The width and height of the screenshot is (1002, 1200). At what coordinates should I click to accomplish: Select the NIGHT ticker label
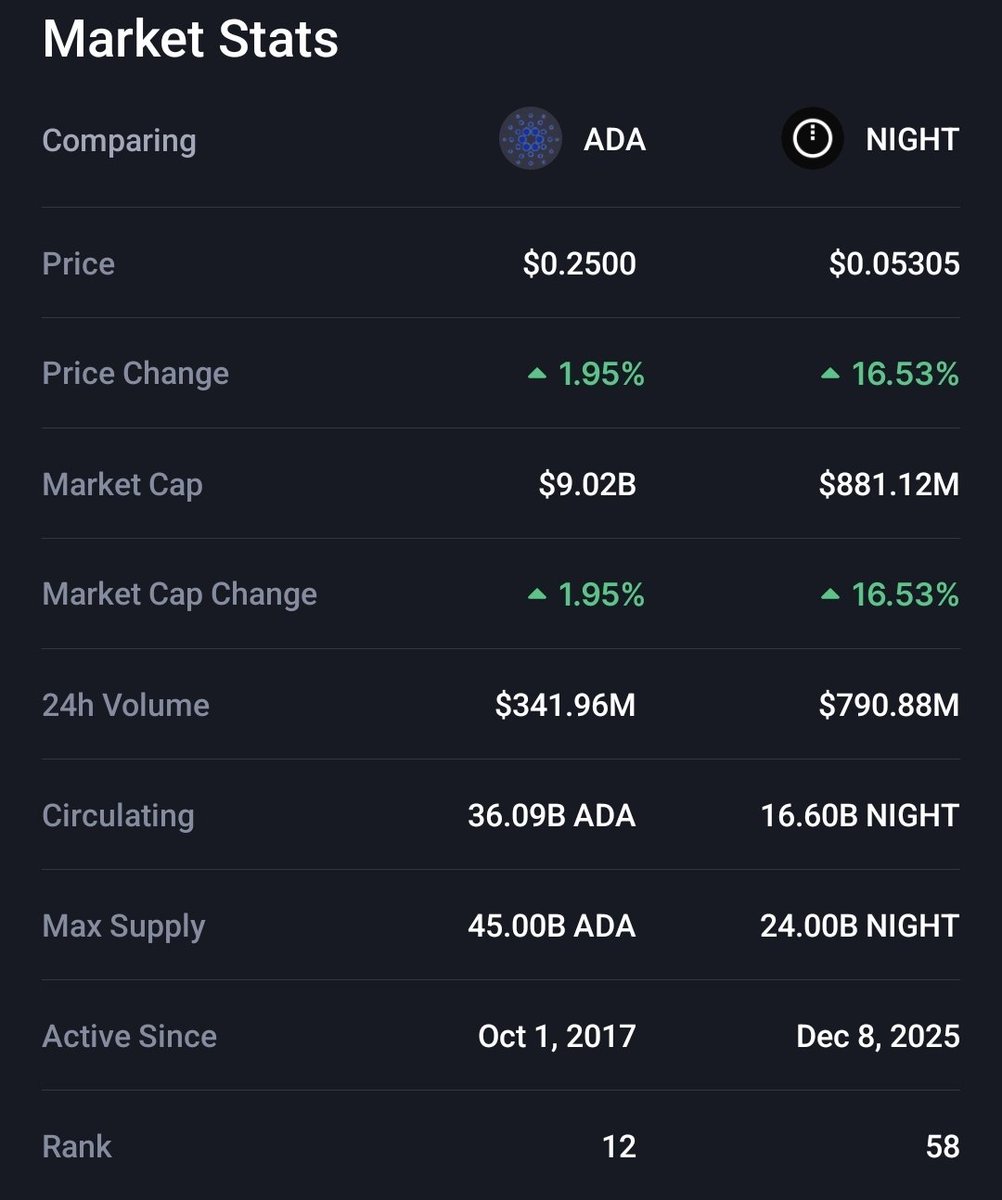[x=913, y=140]
